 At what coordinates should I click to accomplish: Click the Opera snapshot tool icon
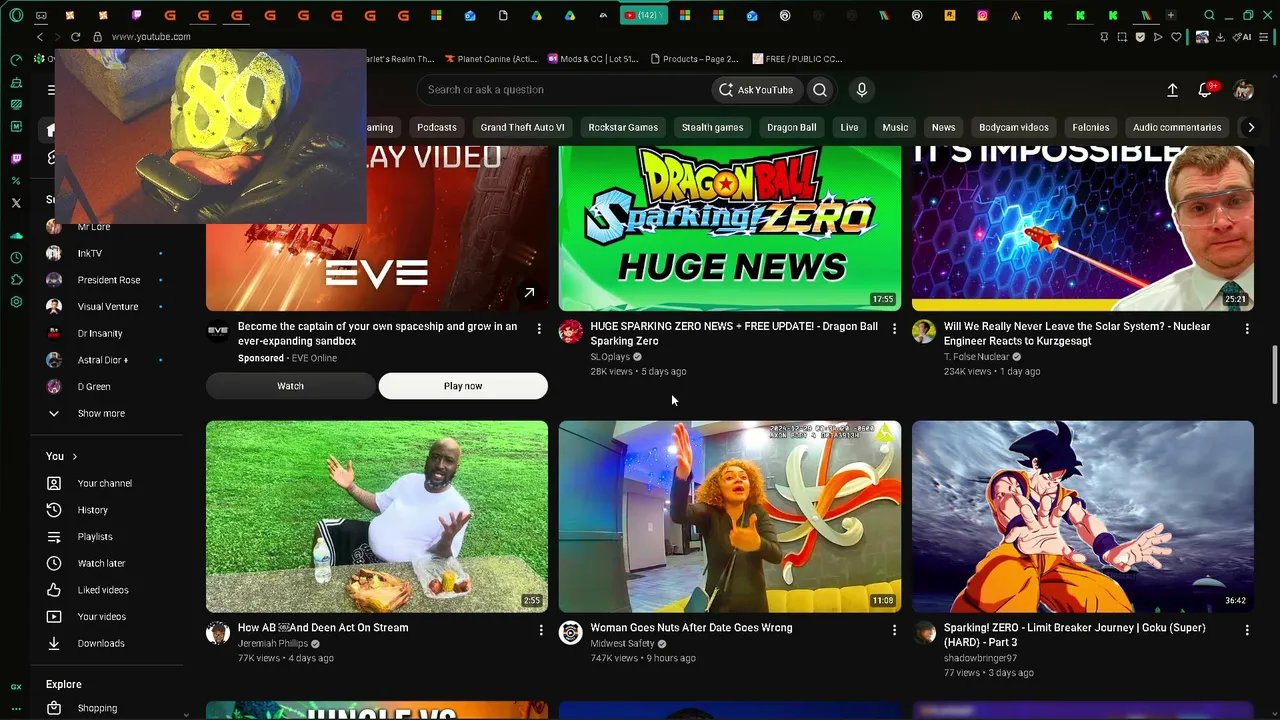click(1122, 37)
